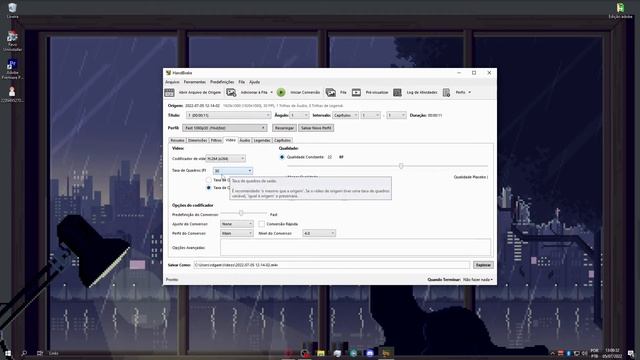Screen dimensions: 640x360
Task: Open Discord from the taskbar
Action: (x=370, y=353)
